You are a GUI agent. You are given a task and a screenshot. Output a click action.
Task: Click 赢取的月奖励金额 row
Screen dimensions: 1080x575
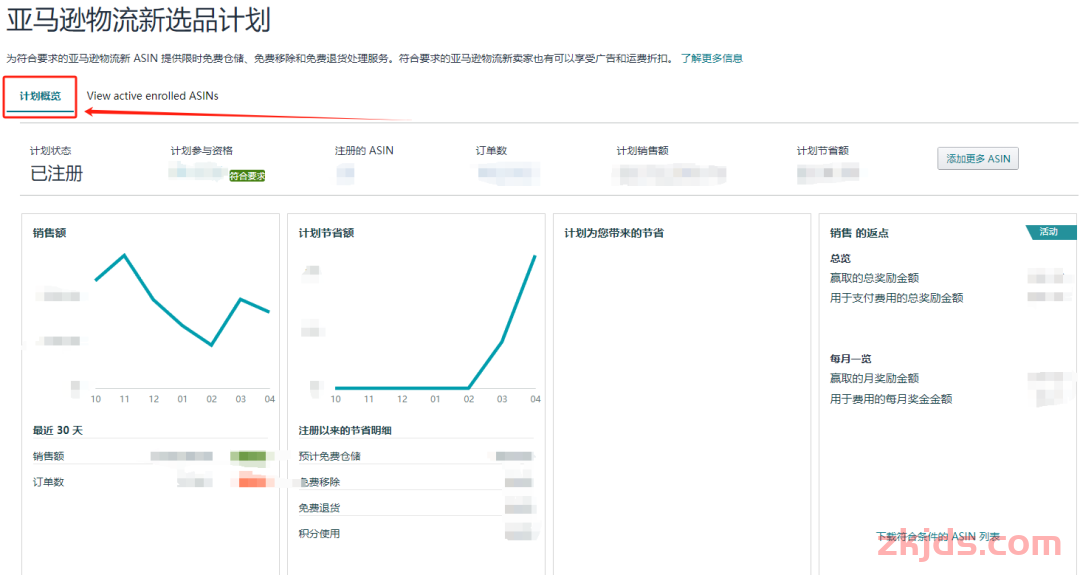tap(950, 378)
